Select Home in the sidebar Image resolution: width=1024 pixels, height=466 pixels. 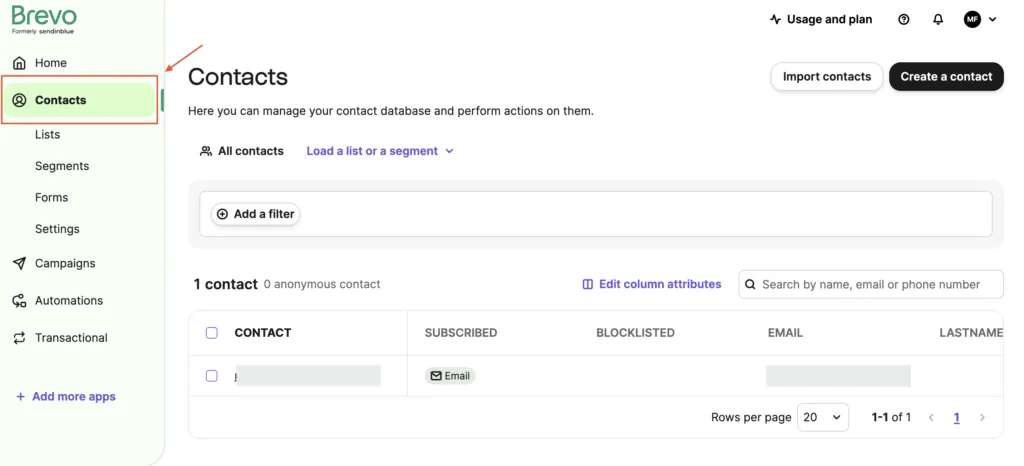point(51,63)
